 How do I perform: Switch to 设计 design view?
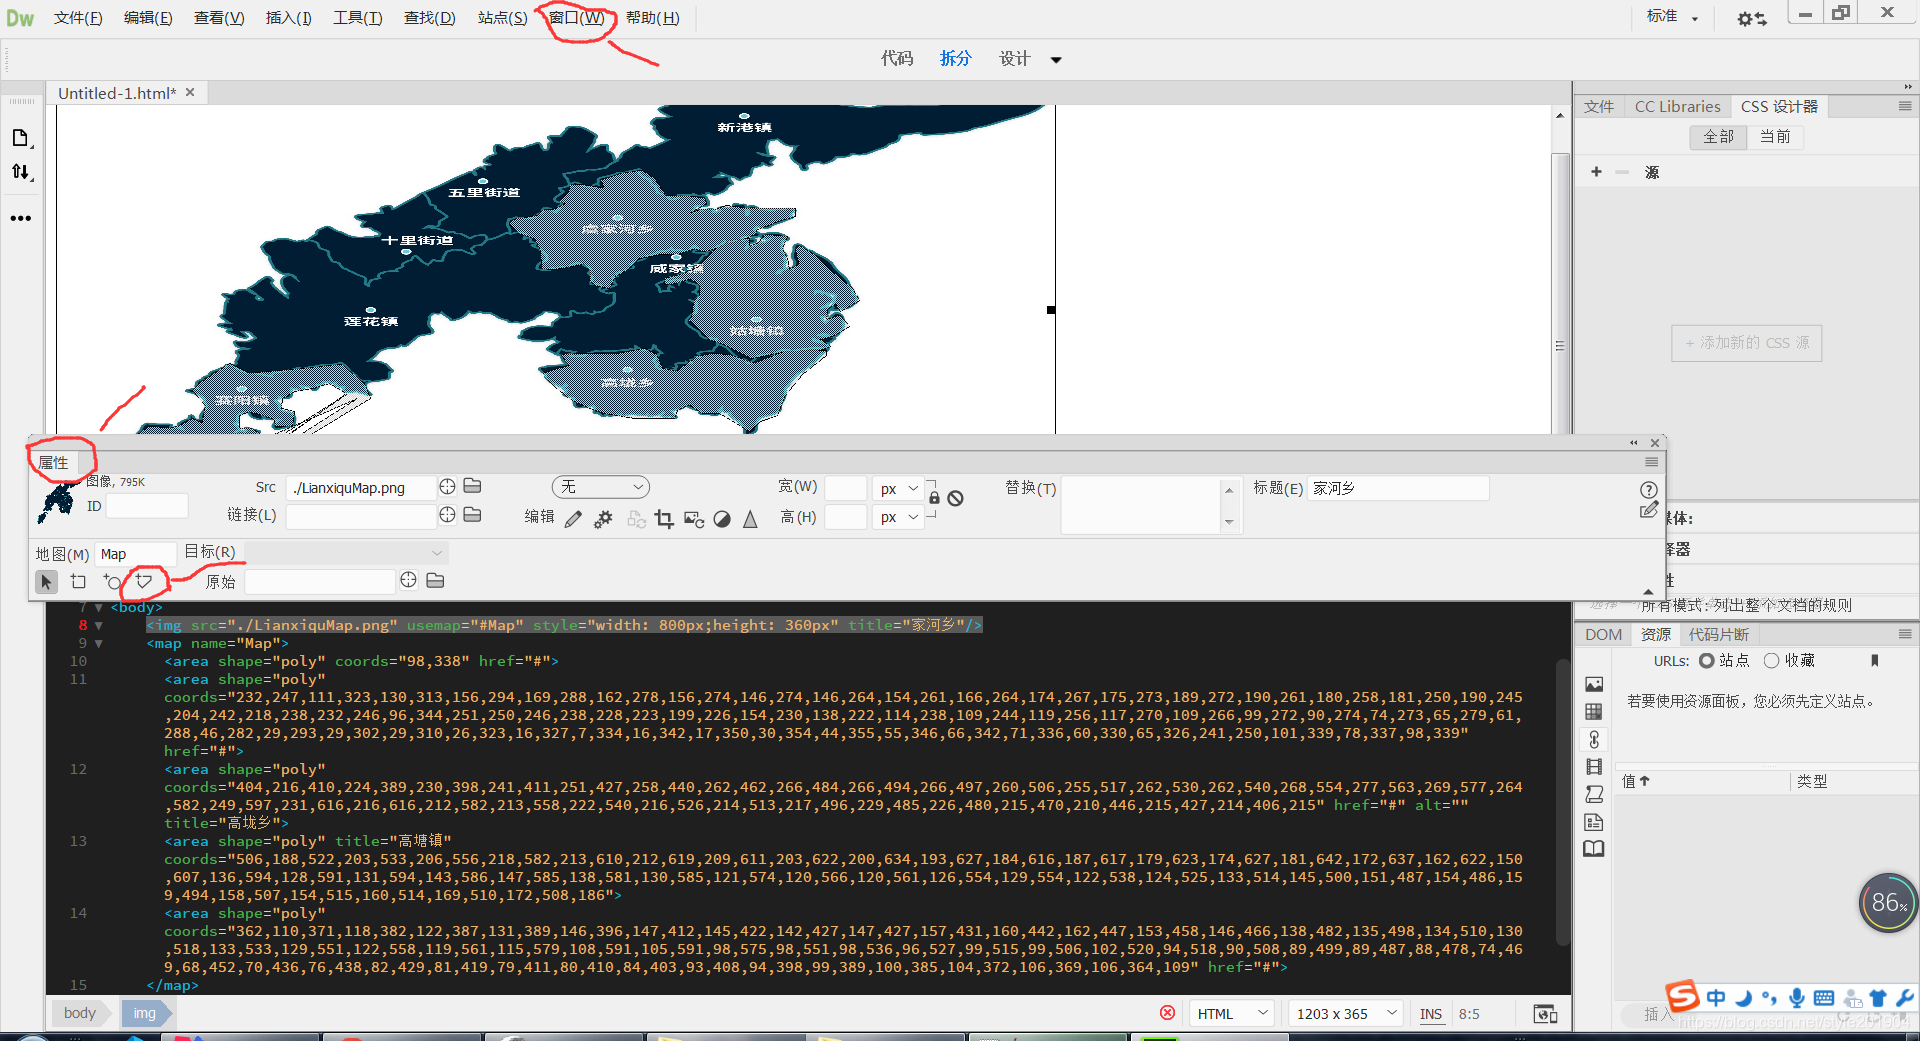point(1014,58)
